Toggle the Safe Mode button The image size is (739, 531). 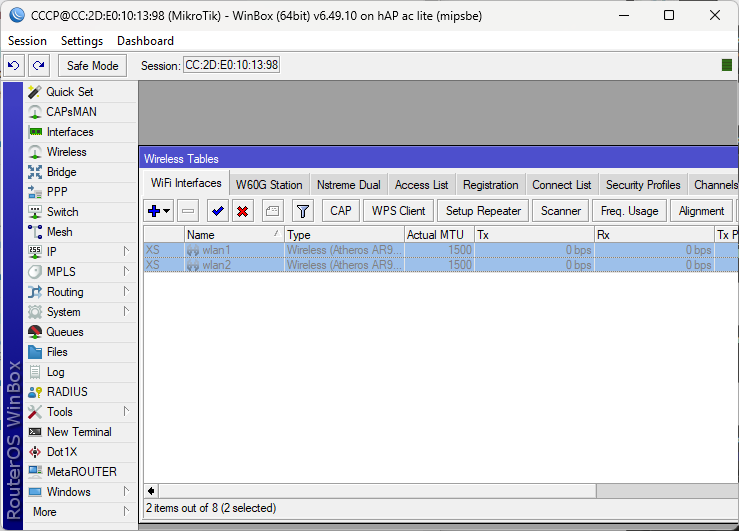(92, 65)
